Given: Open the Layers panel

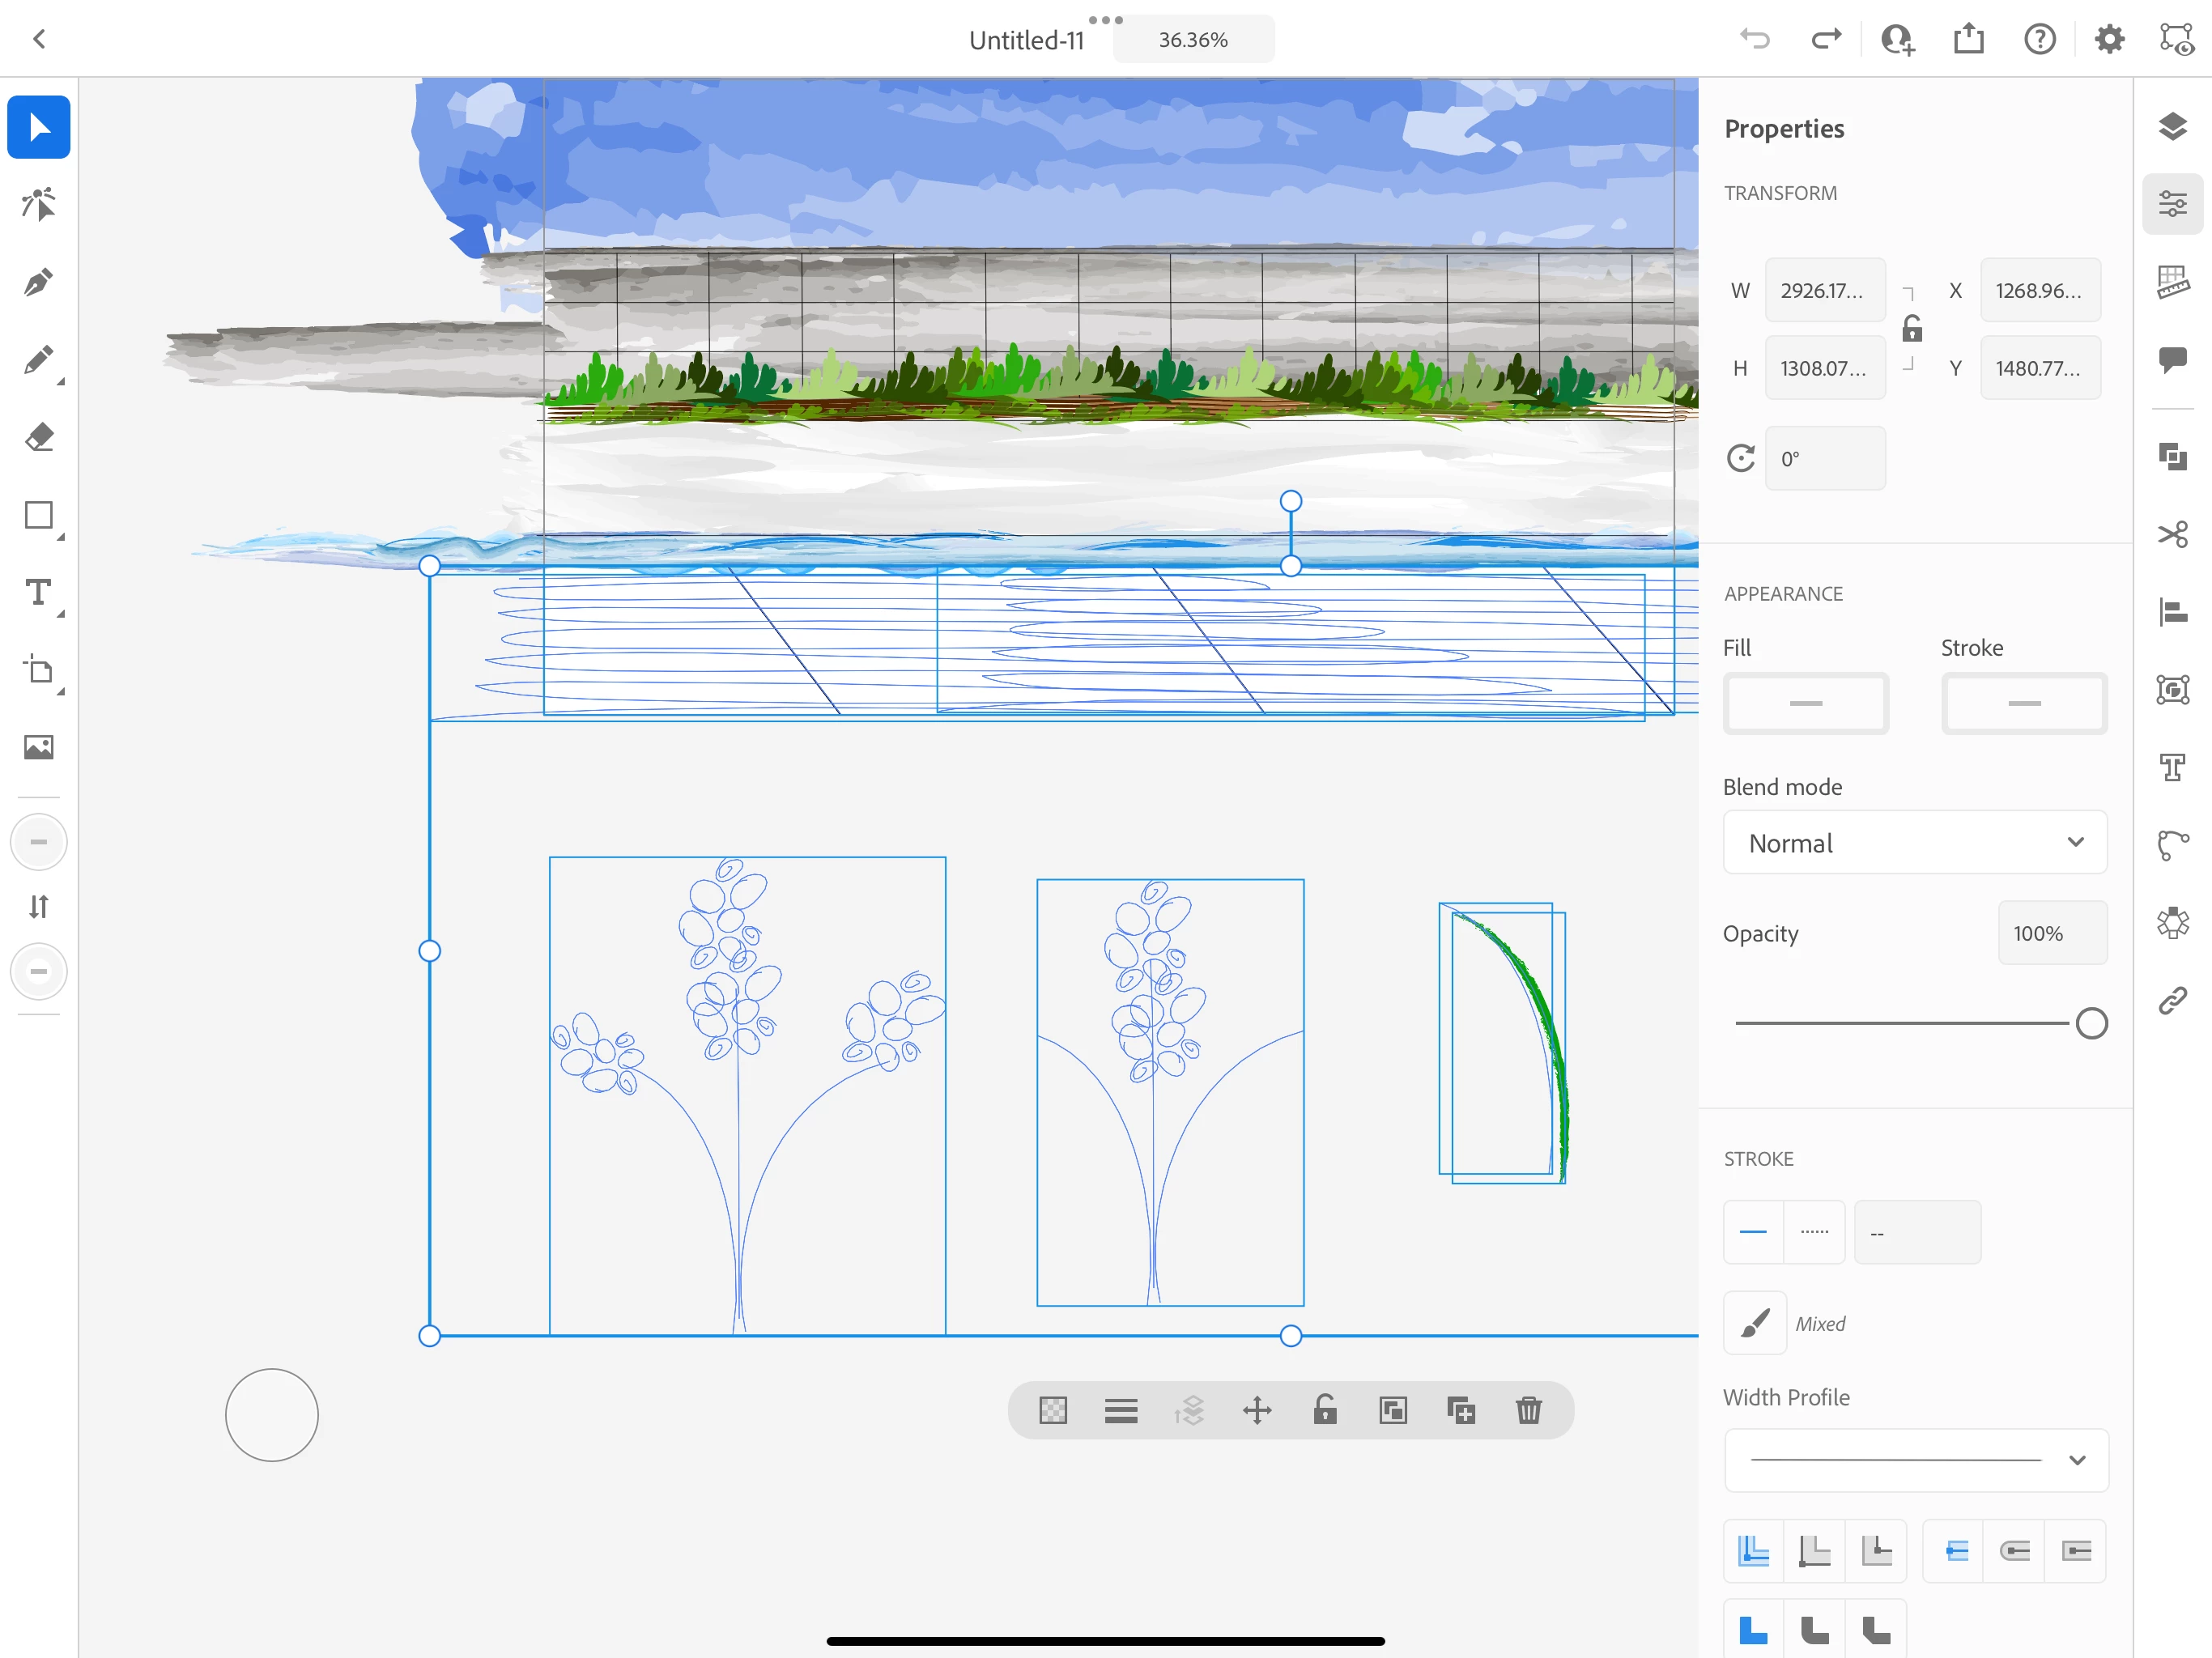Looking at the screenshot, I should (x=2172, y=127).
